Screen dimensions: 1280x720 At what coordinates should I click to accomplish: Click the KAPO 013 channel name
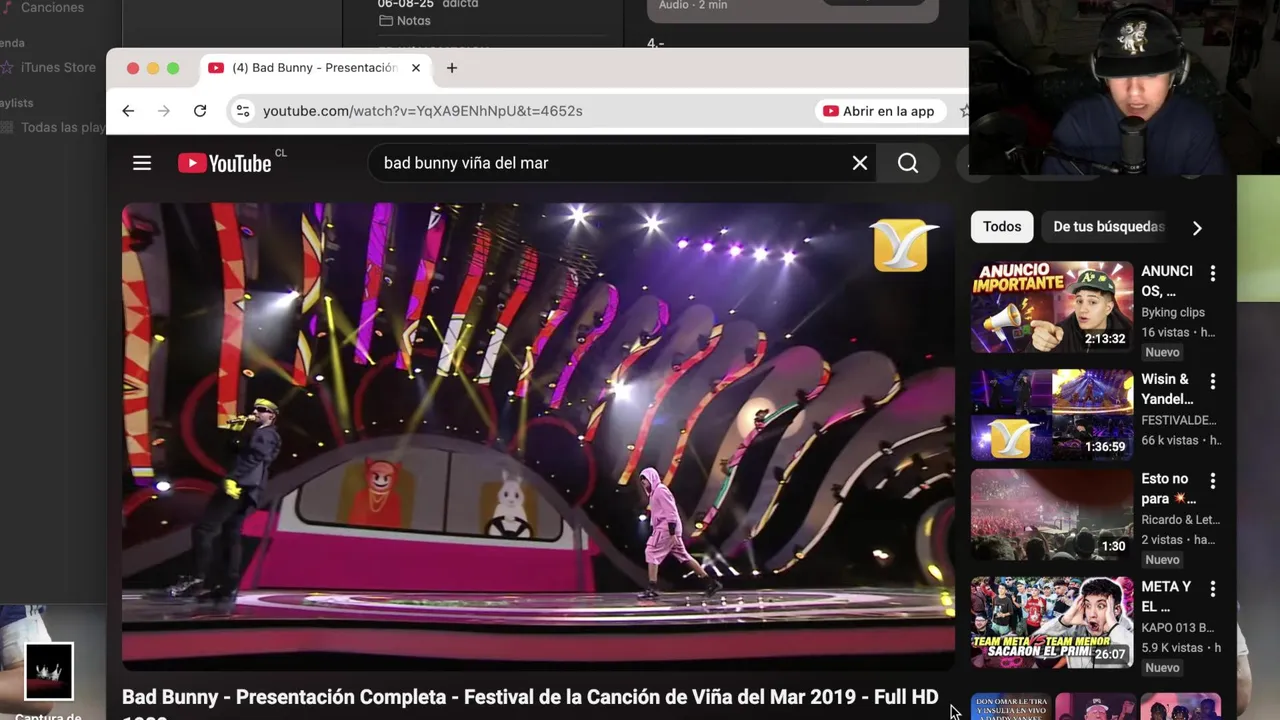click(x=1178, y=628)
